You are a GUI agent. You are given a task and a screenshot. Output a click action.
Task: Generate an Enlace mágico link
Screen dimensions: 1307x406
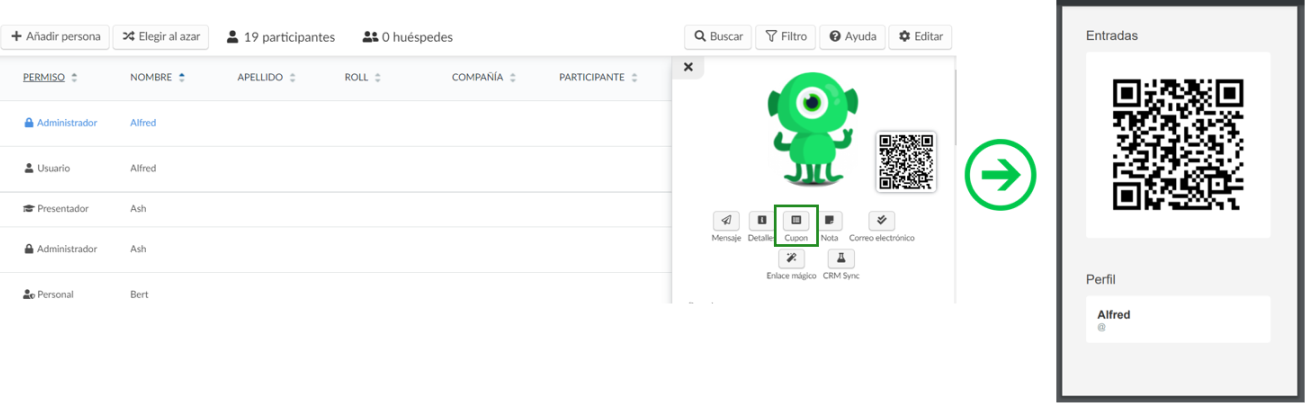click(x=791, y=258)
